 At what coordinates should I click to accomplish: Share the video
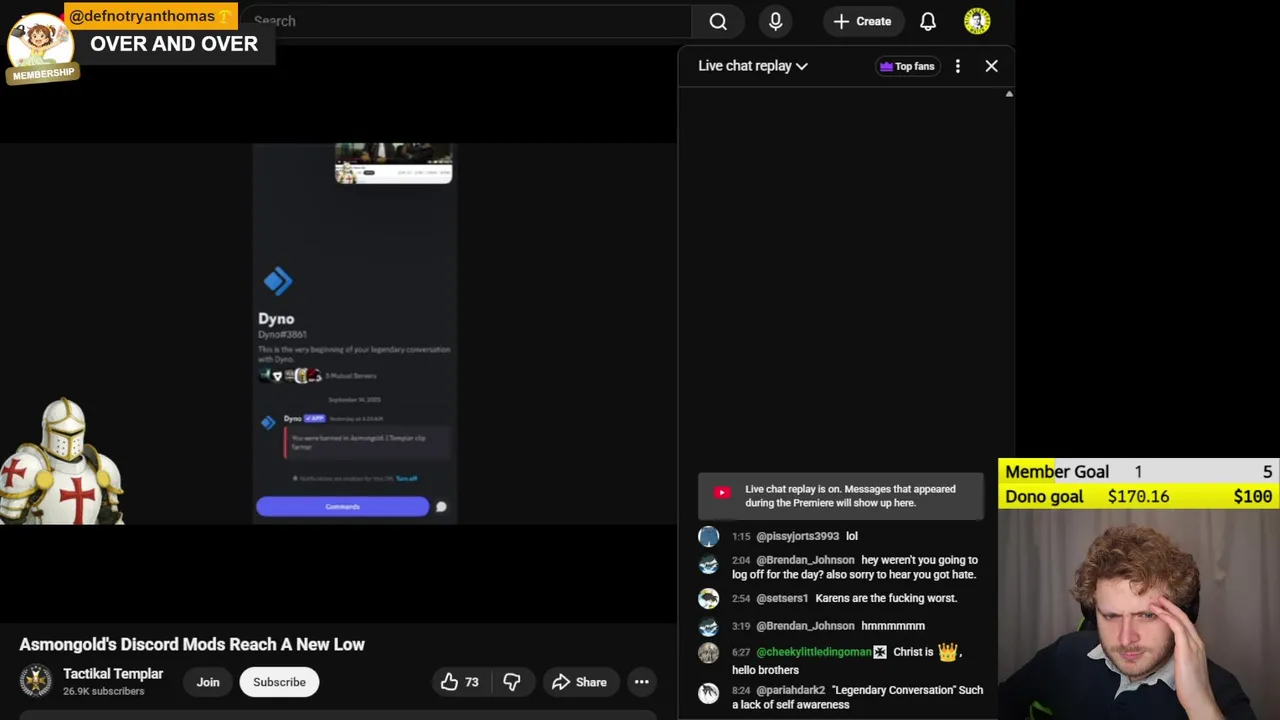579,682
